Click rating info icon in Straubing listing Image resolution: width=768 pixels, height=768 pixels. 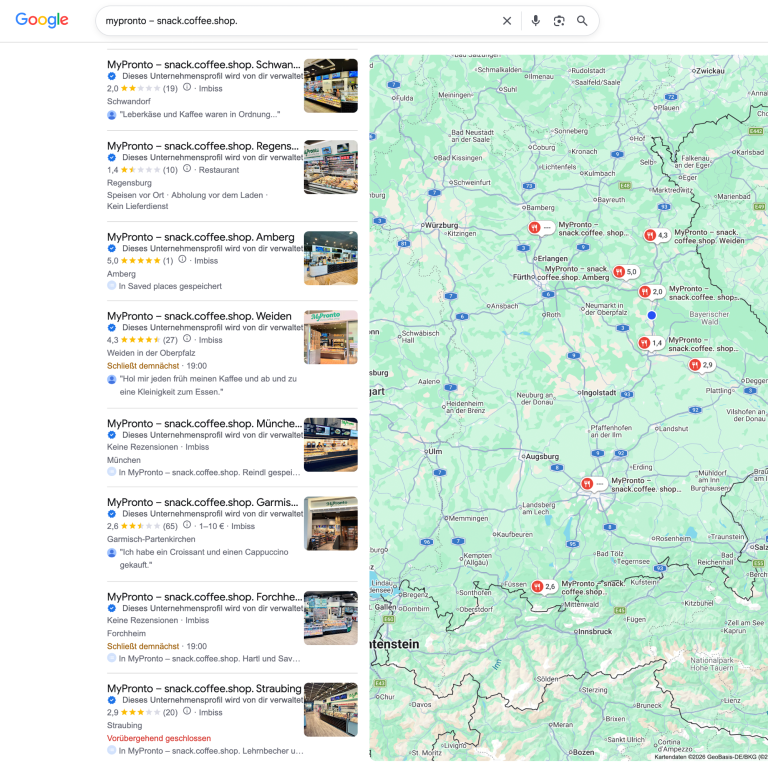187,711
